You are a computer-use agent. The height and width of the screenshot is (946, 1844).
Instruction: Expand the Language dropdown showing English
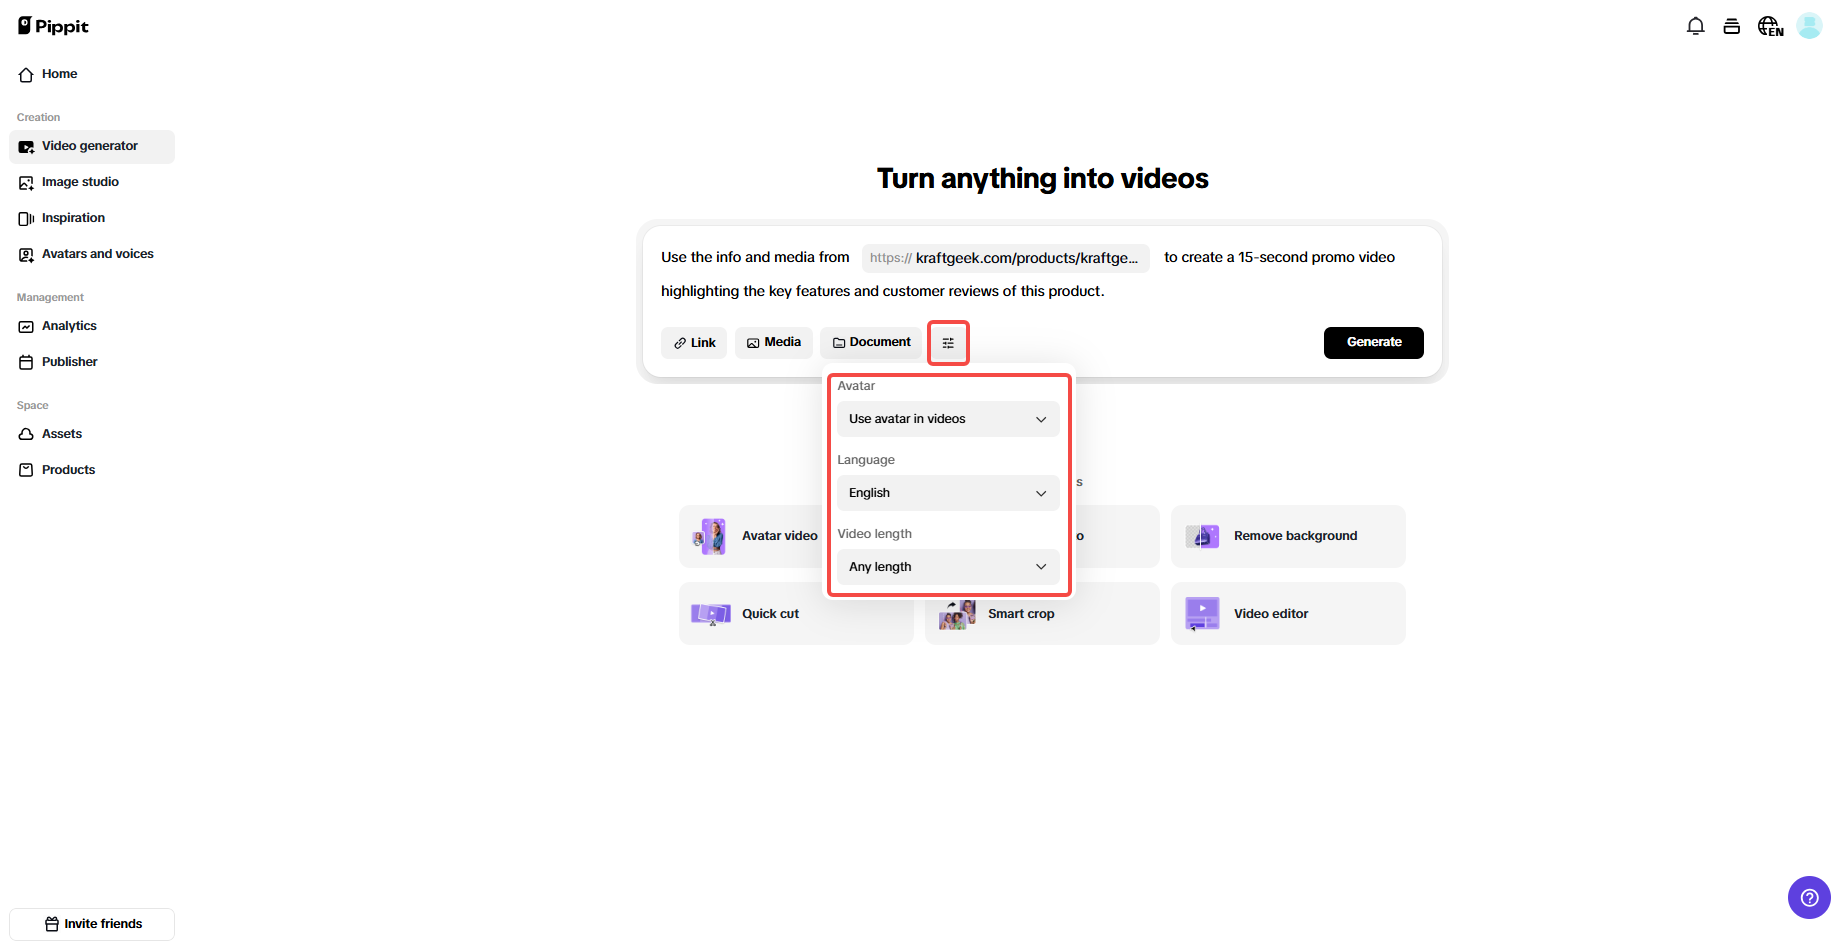948,493
